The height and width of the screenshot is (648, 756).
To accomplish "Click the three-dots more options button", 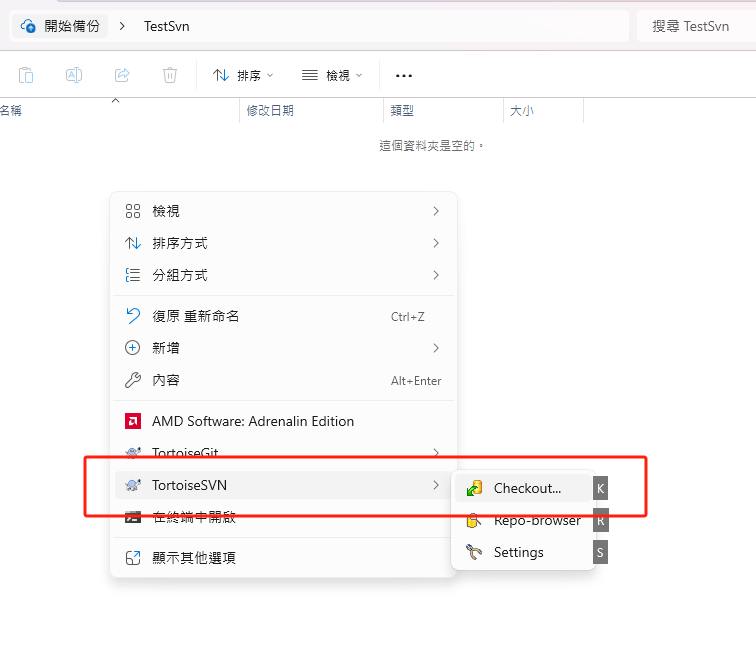I will click(404, 75).
